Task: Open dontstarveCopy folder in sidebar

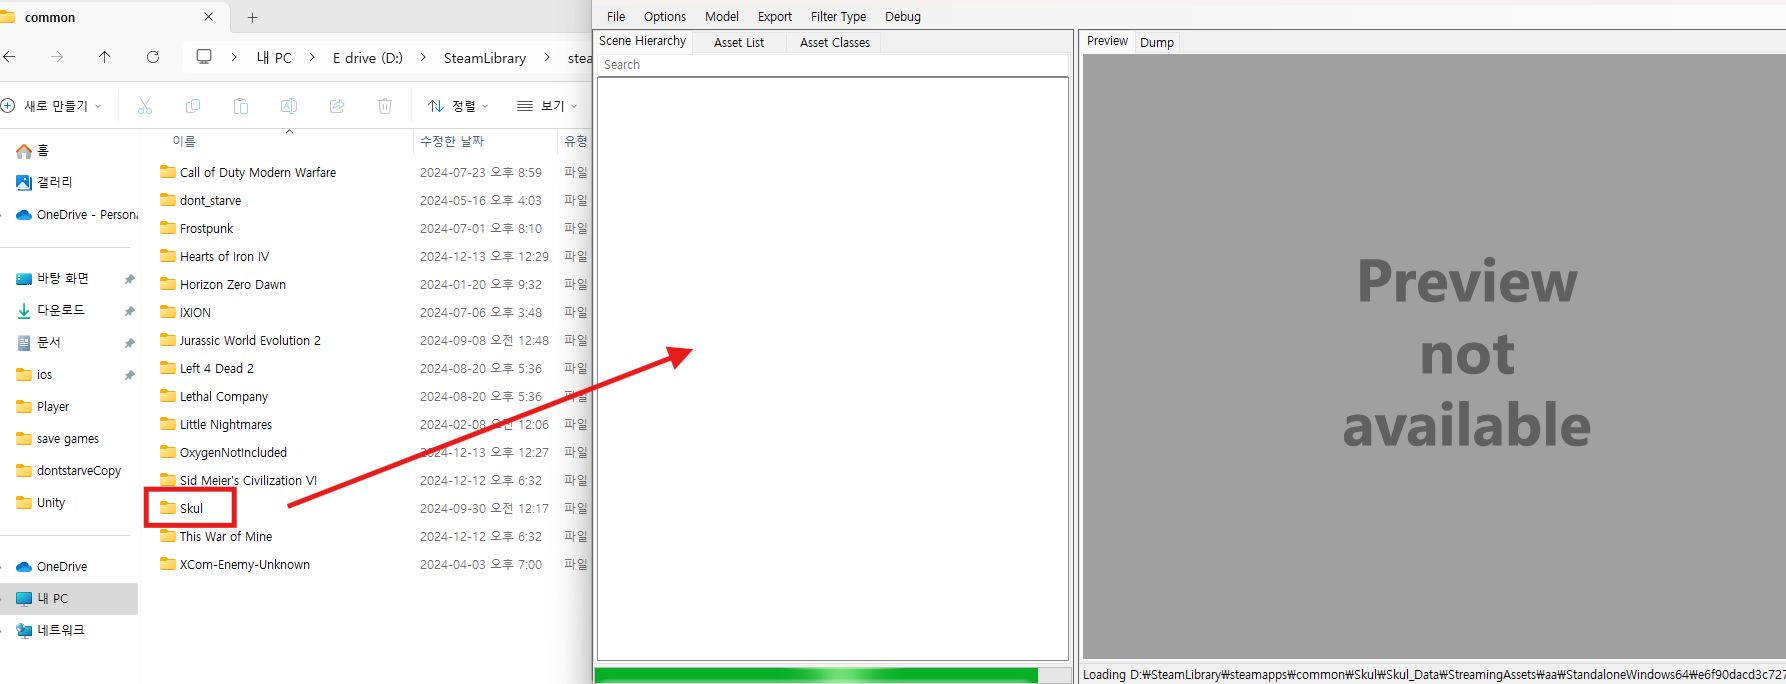Action: 68,471
